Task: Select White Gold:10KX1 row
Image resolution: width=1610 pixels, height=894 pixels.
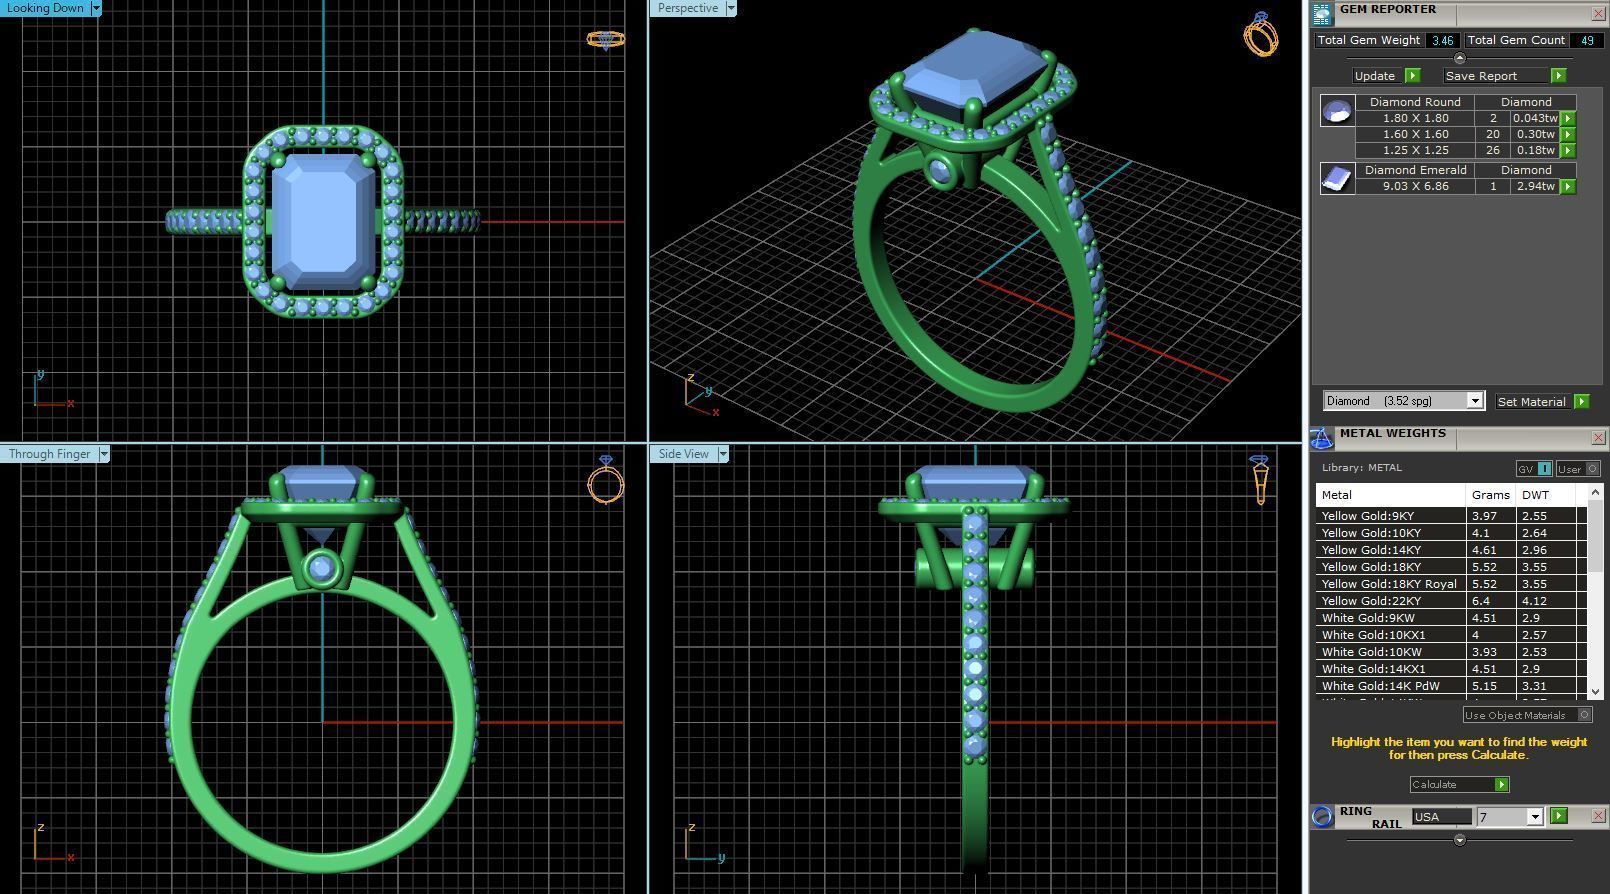Action: pyautogui.click(x=1451, y=635)
